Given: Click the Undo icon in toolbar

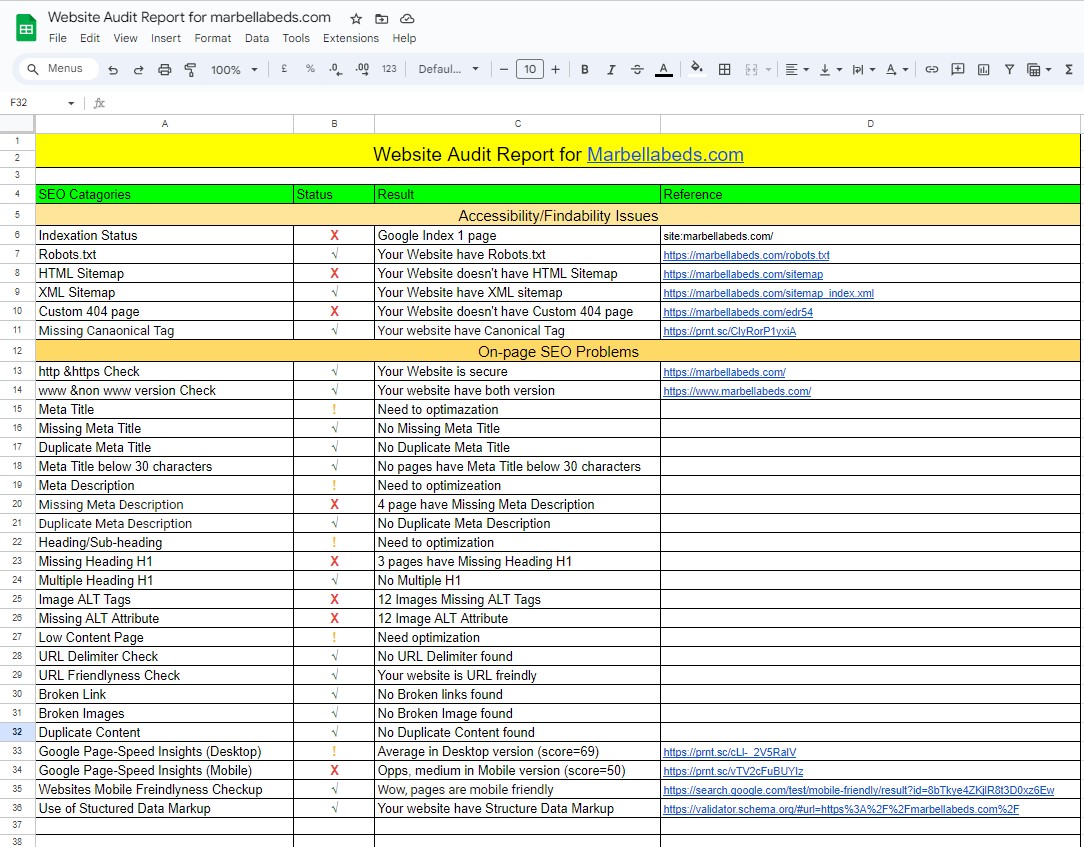Looking at the screenshot, I should click(113, 70).
